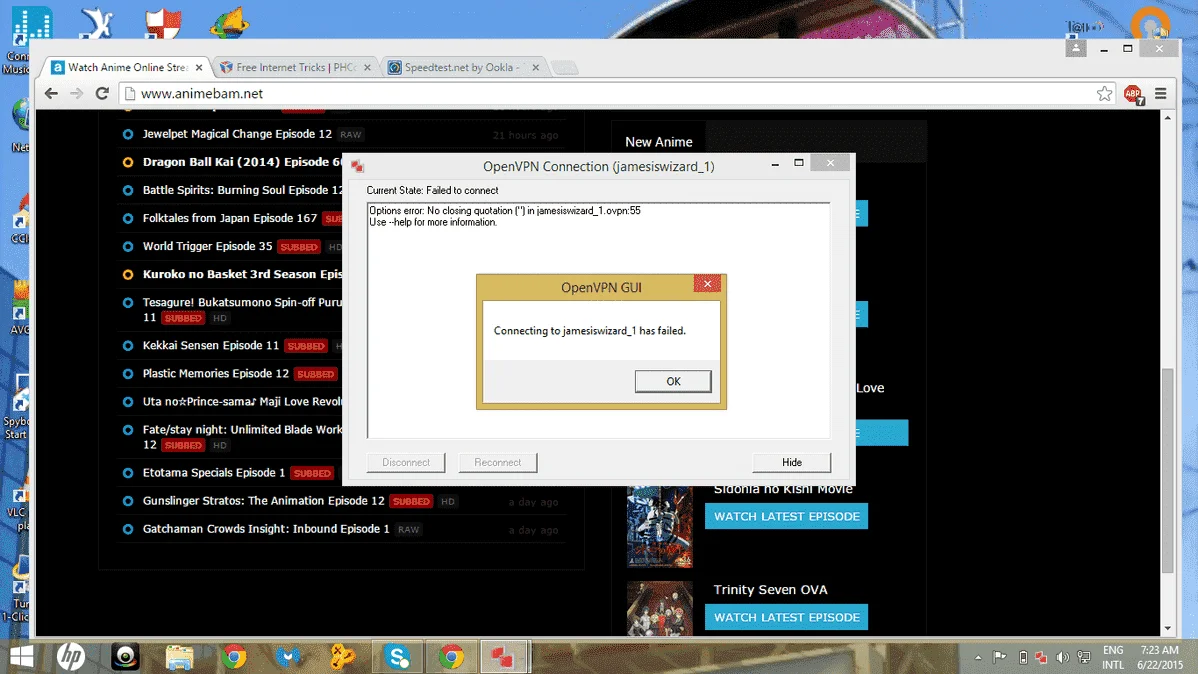This screenshot has width=1198, height=674.
Task: Open the first Chrome taskbar icon
Action: (x=234, y=657)
